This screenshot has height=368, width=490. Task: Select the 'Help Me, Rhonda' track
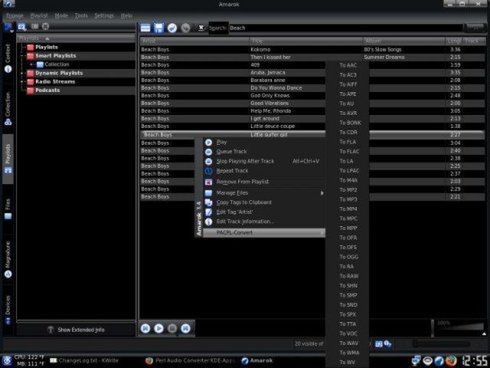coord(271,111)
